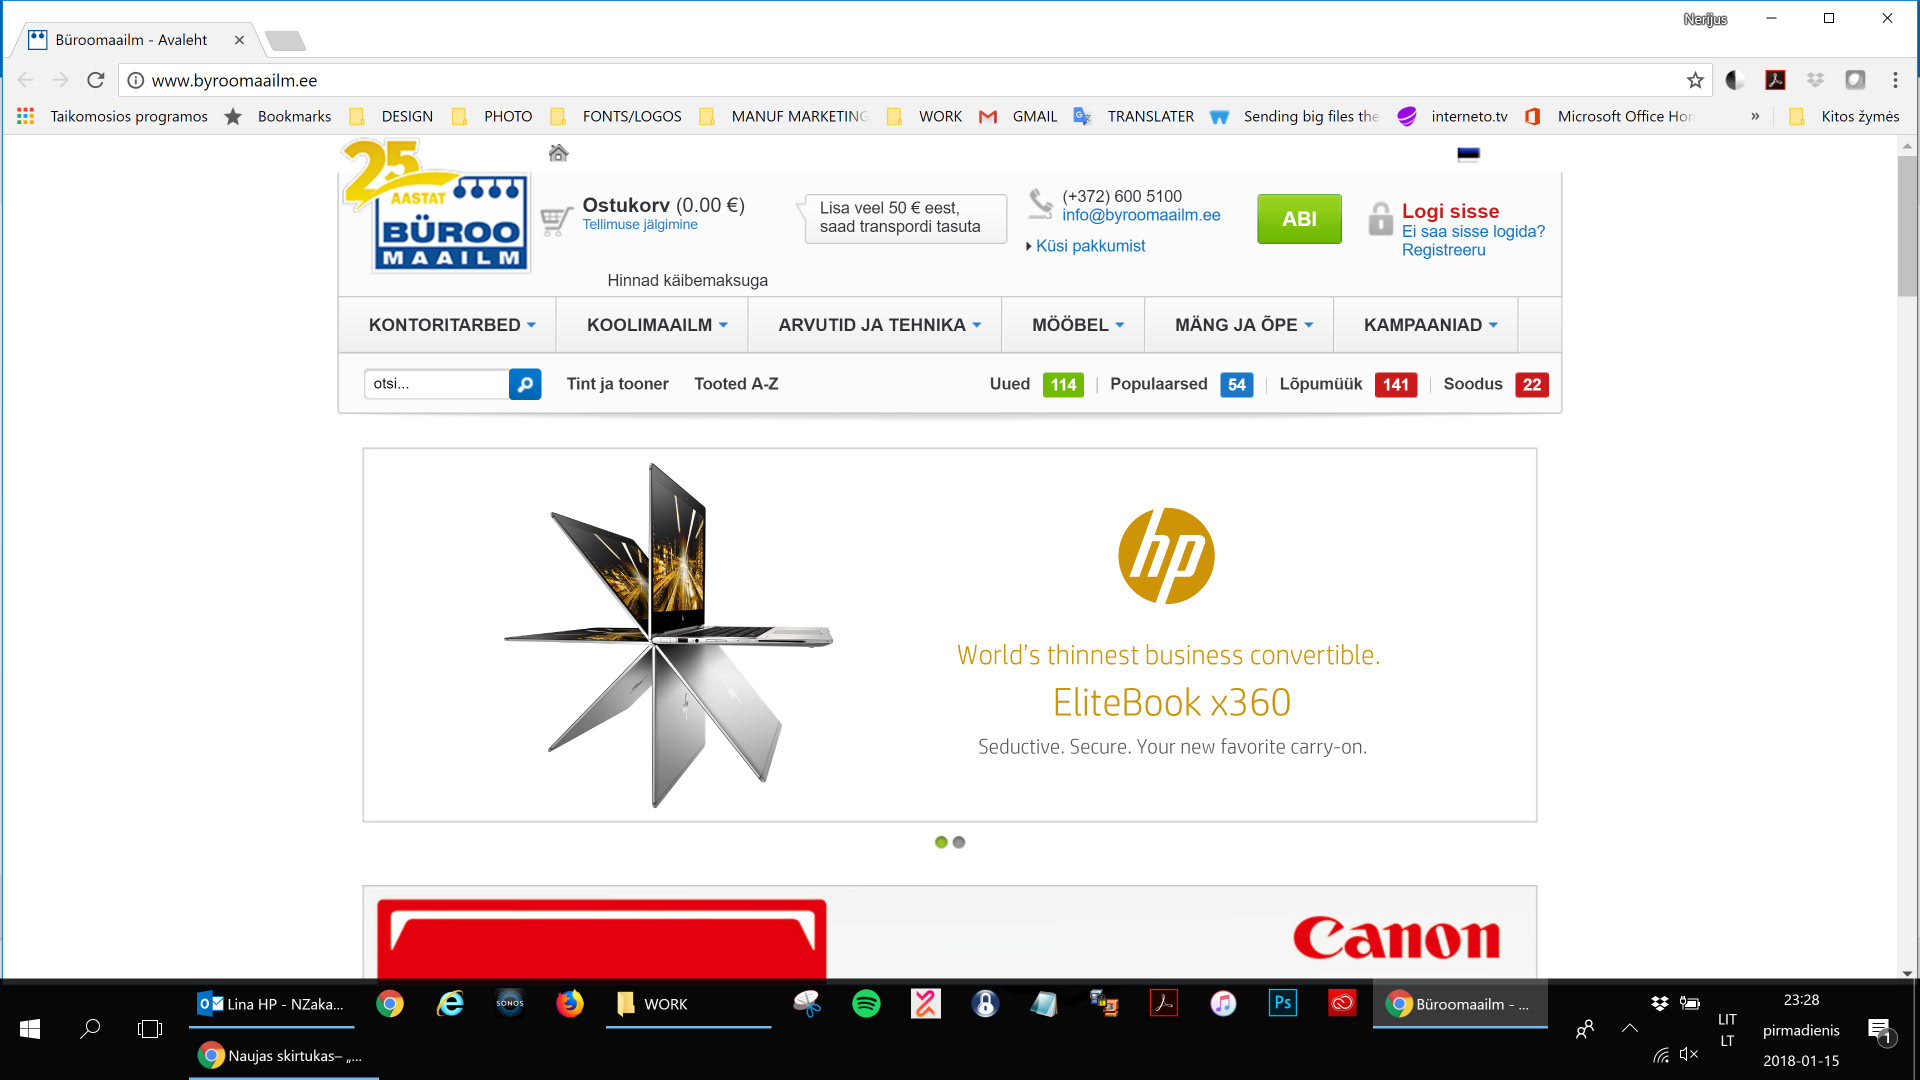Click into the otsi search field

[x=436, y=384]
